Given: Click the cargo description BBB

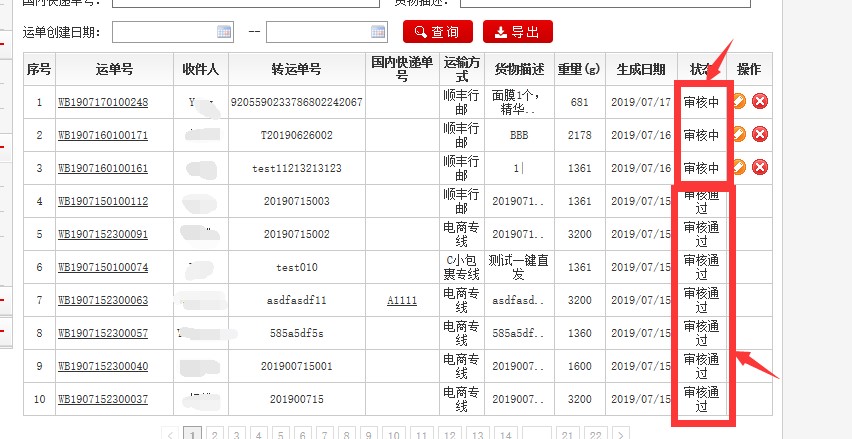Looking at the screenshot, I should (519, 135).
